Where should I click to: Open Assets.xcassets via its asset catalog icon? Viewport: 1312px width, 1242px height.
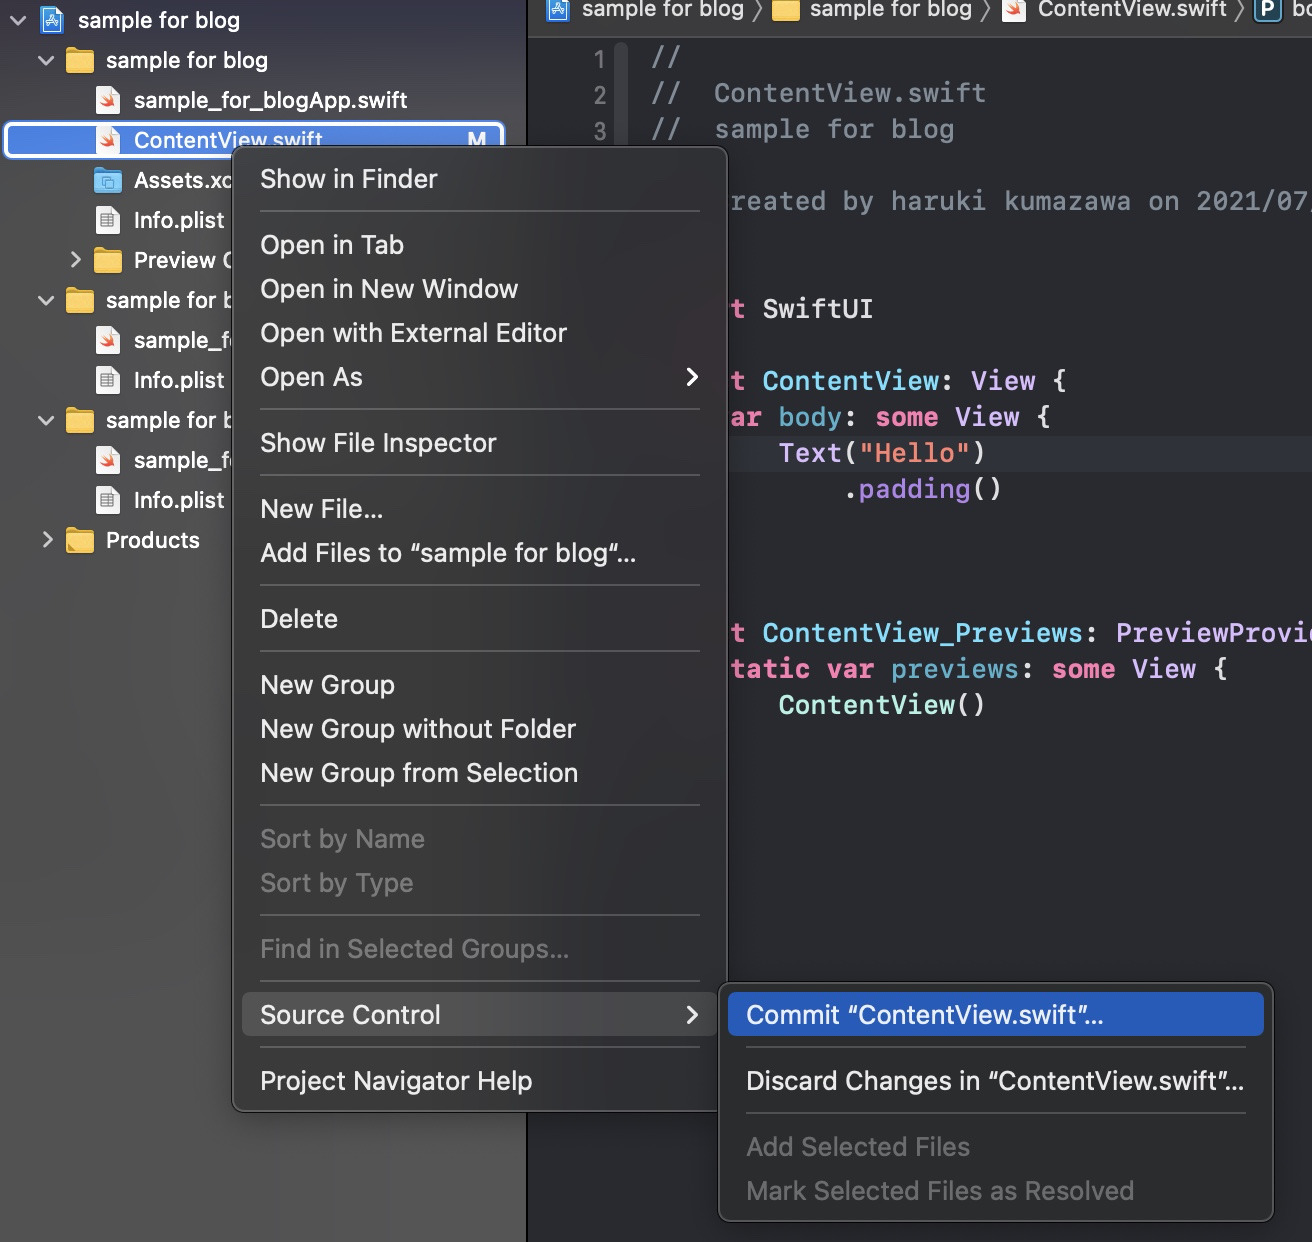pos(110,180)
